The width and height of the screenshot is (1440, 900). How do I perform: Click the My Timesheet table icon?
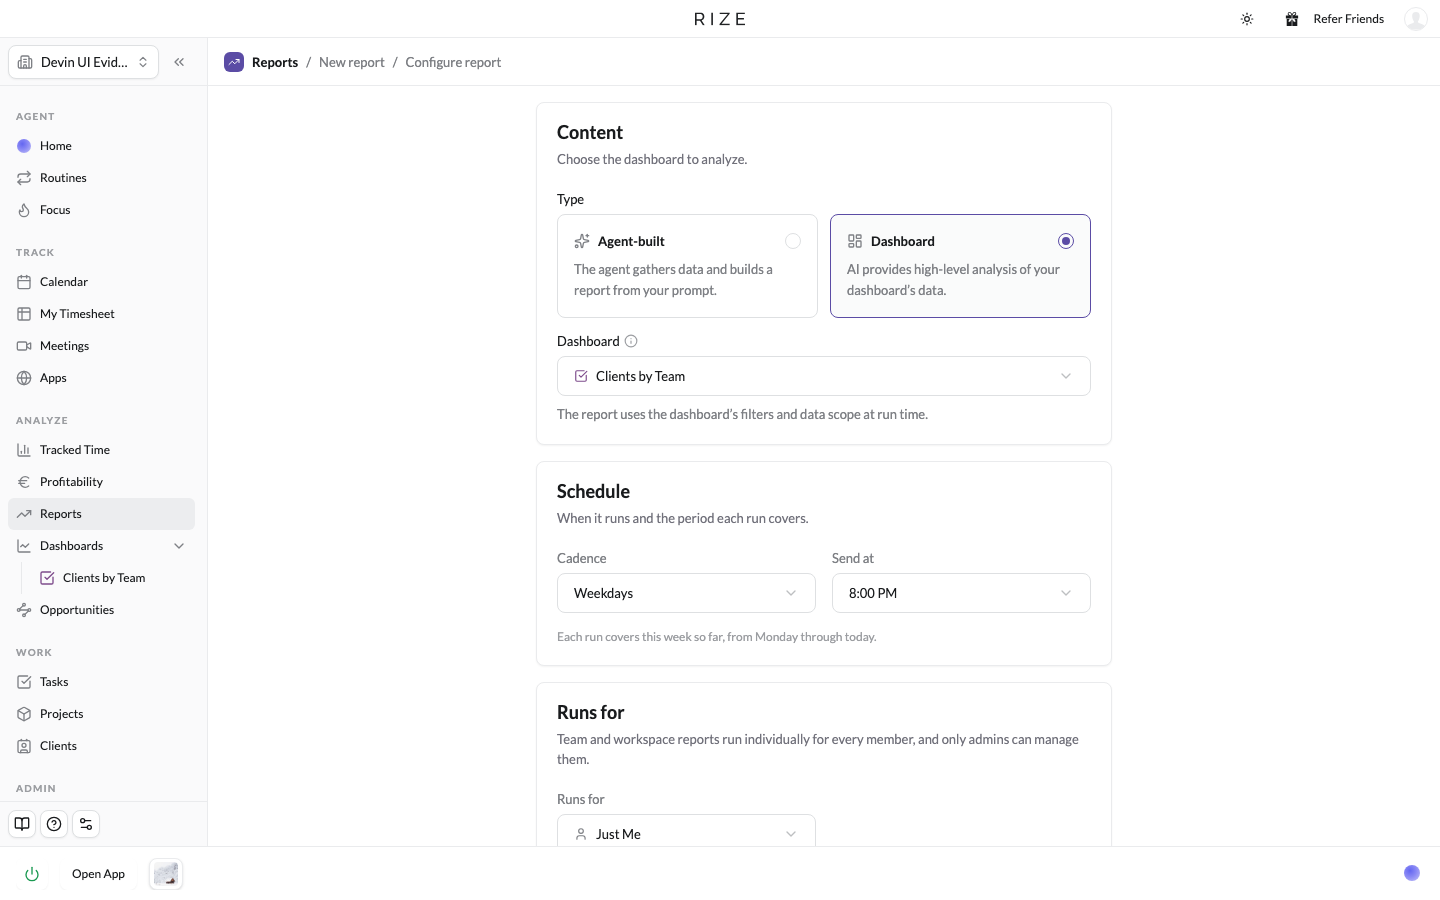click(24, 314)
